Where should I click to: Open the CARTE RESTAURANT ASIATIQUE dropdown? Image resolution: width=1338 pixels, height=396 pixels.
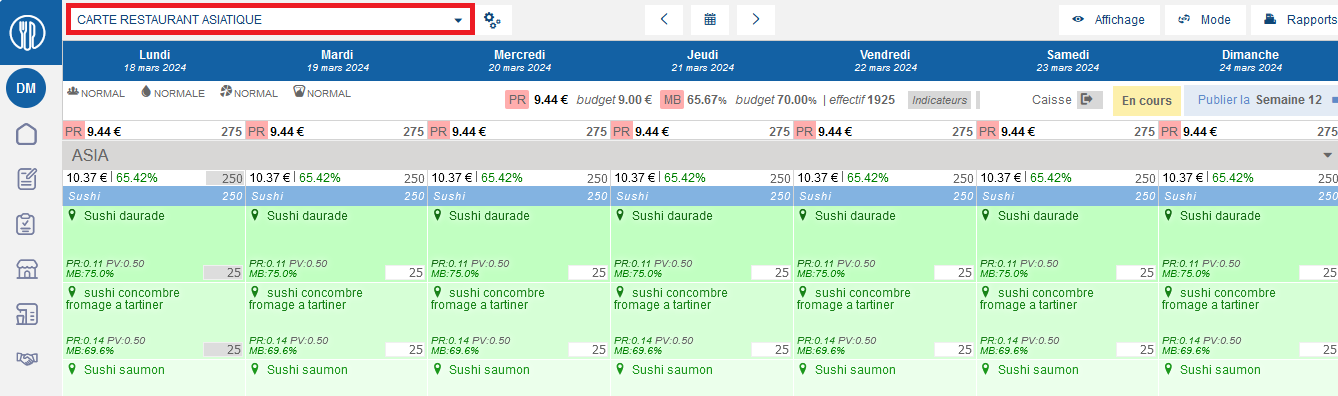[270, 19]
